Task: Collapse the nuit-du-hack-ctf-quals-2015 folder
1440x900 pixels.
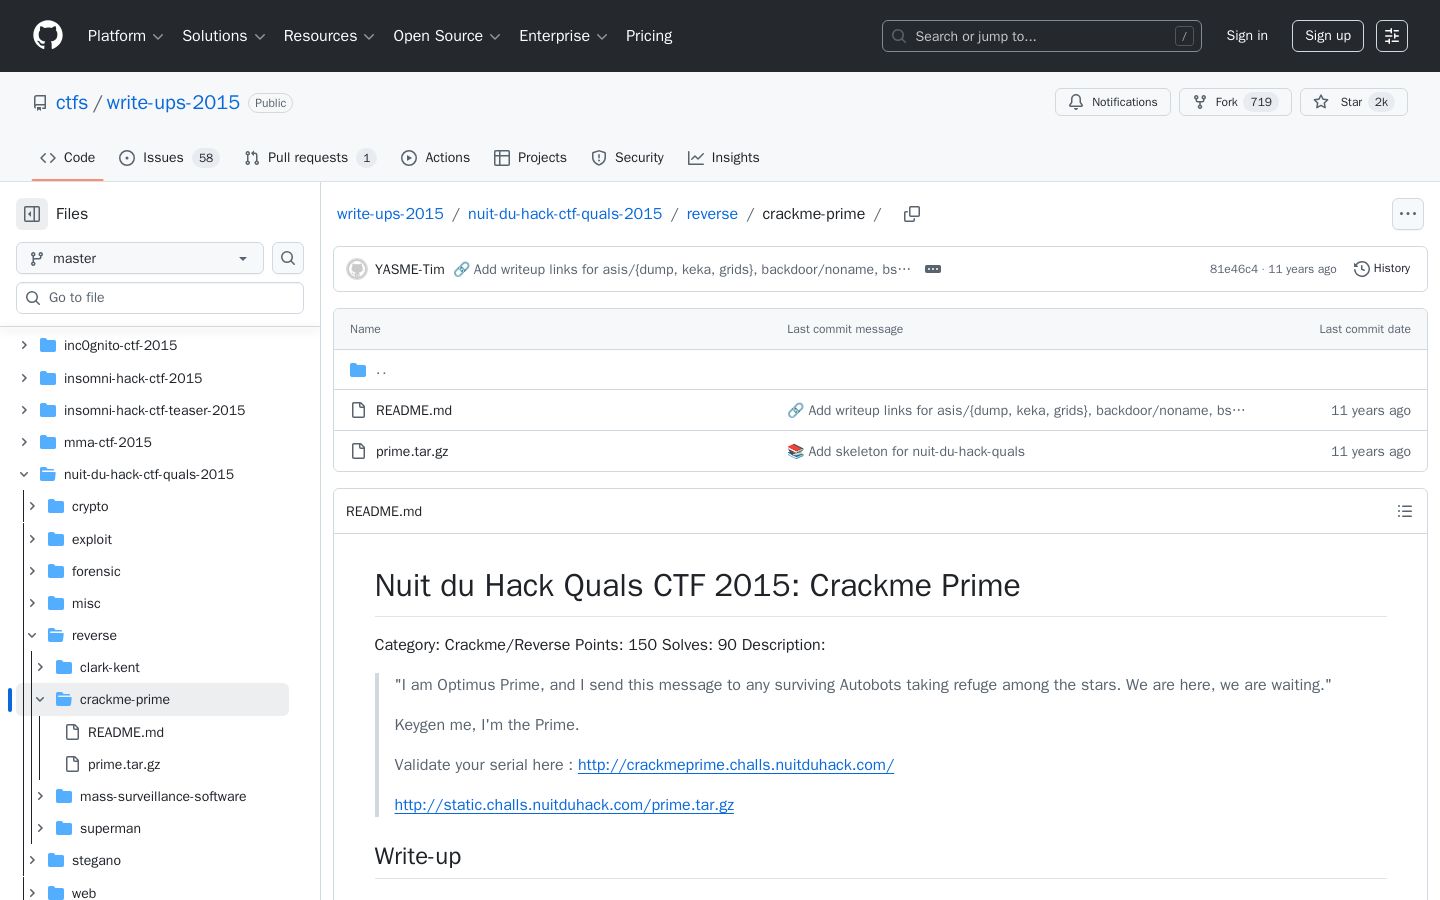Action: (x=24, y=474)
